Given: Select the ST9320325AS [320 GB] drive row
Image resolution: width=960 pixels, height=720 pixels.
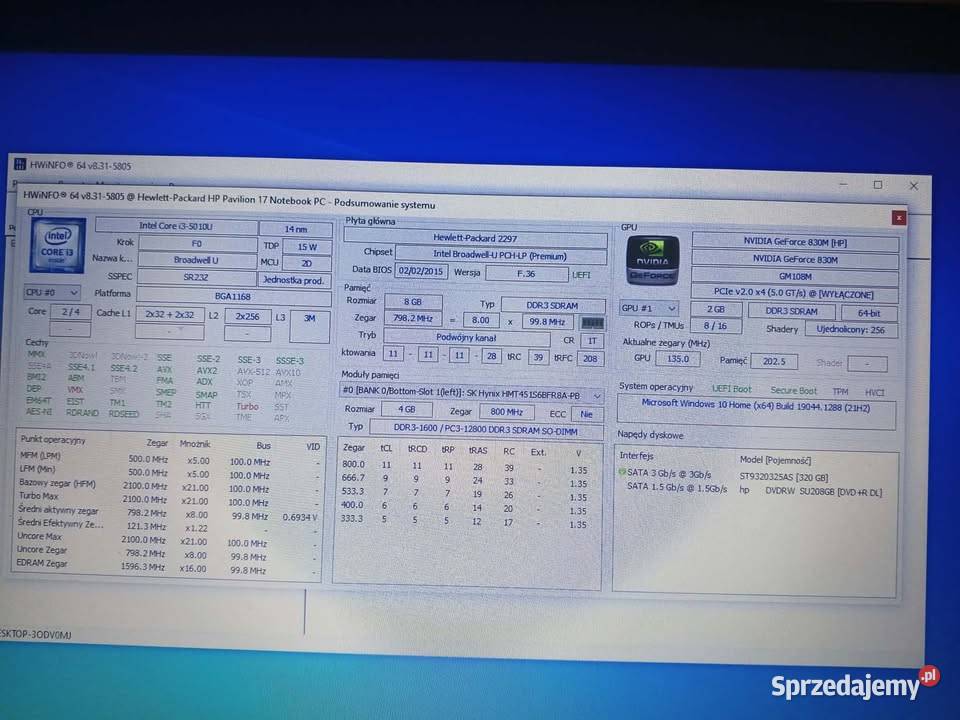Looking at the screenshot, I should pos(757,476).
